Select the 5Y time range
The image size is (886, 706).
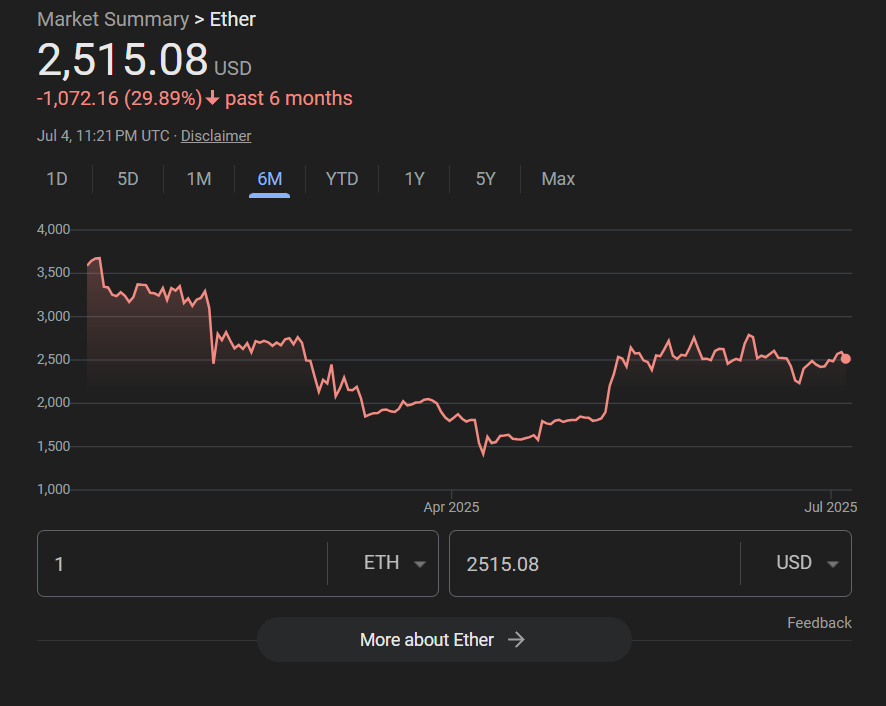pos(485,179)
